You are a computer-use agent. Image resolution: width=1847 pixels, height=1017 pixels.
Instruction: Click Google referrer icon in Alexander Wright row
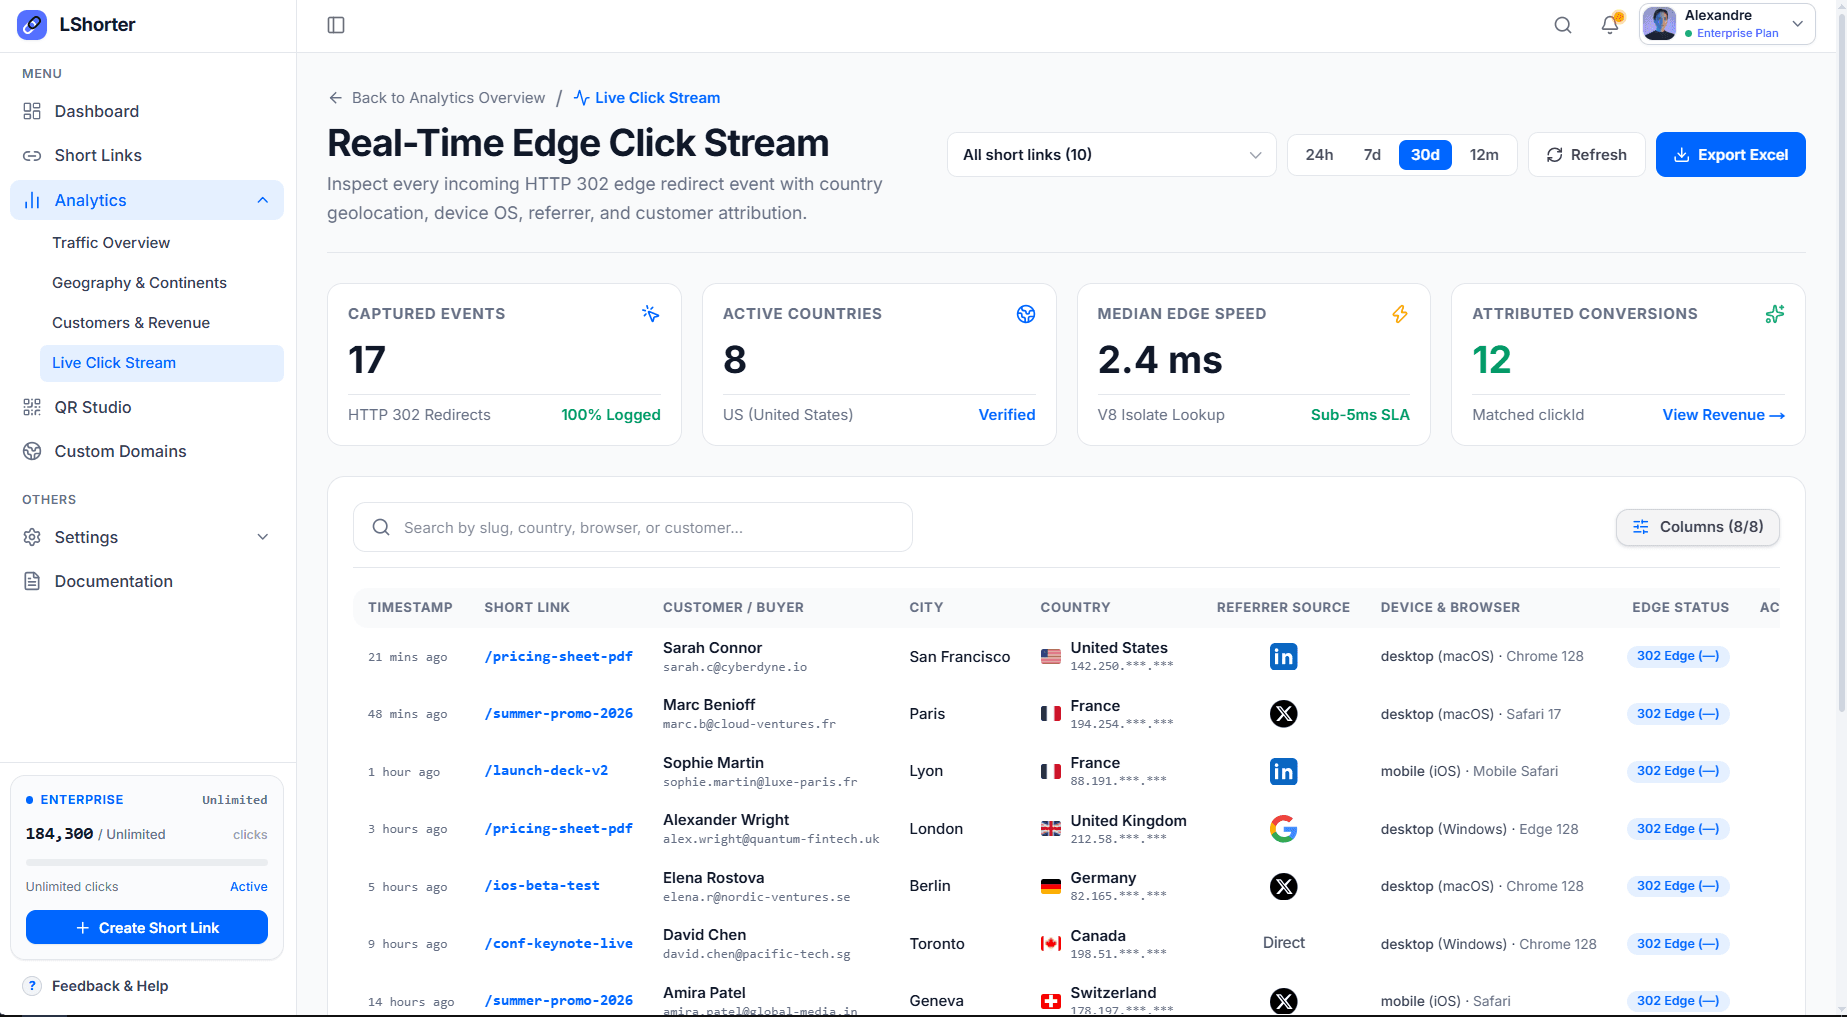click(1283, 829)
